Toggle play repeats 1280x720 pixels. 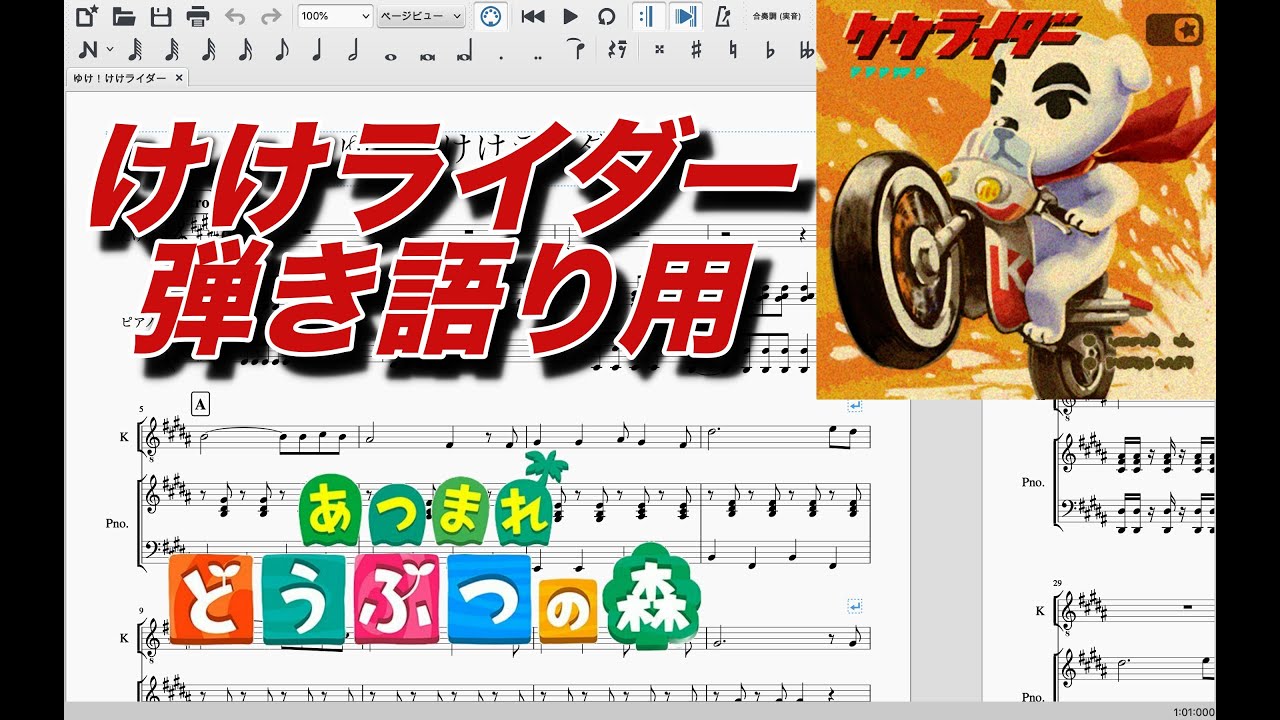coord(647,16)
